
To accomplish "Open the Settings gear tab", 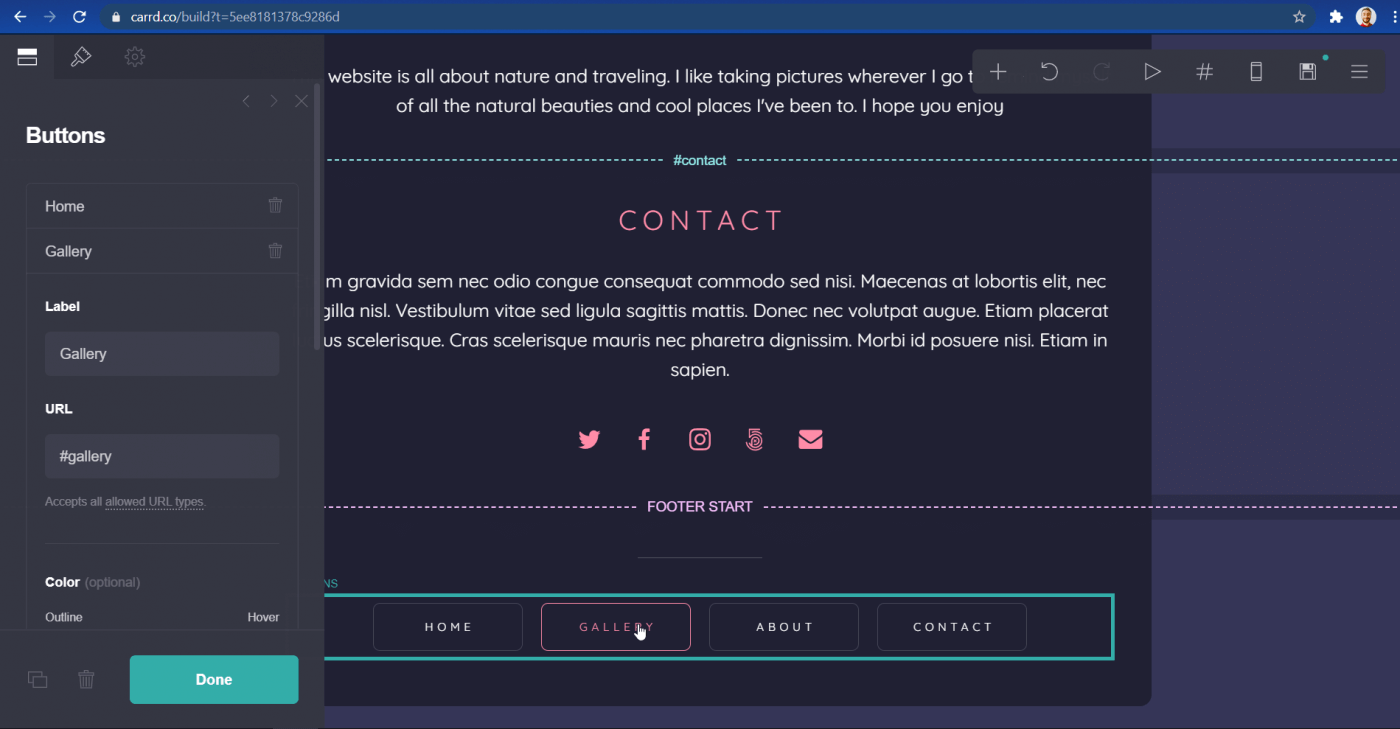I will click(135, 57).
